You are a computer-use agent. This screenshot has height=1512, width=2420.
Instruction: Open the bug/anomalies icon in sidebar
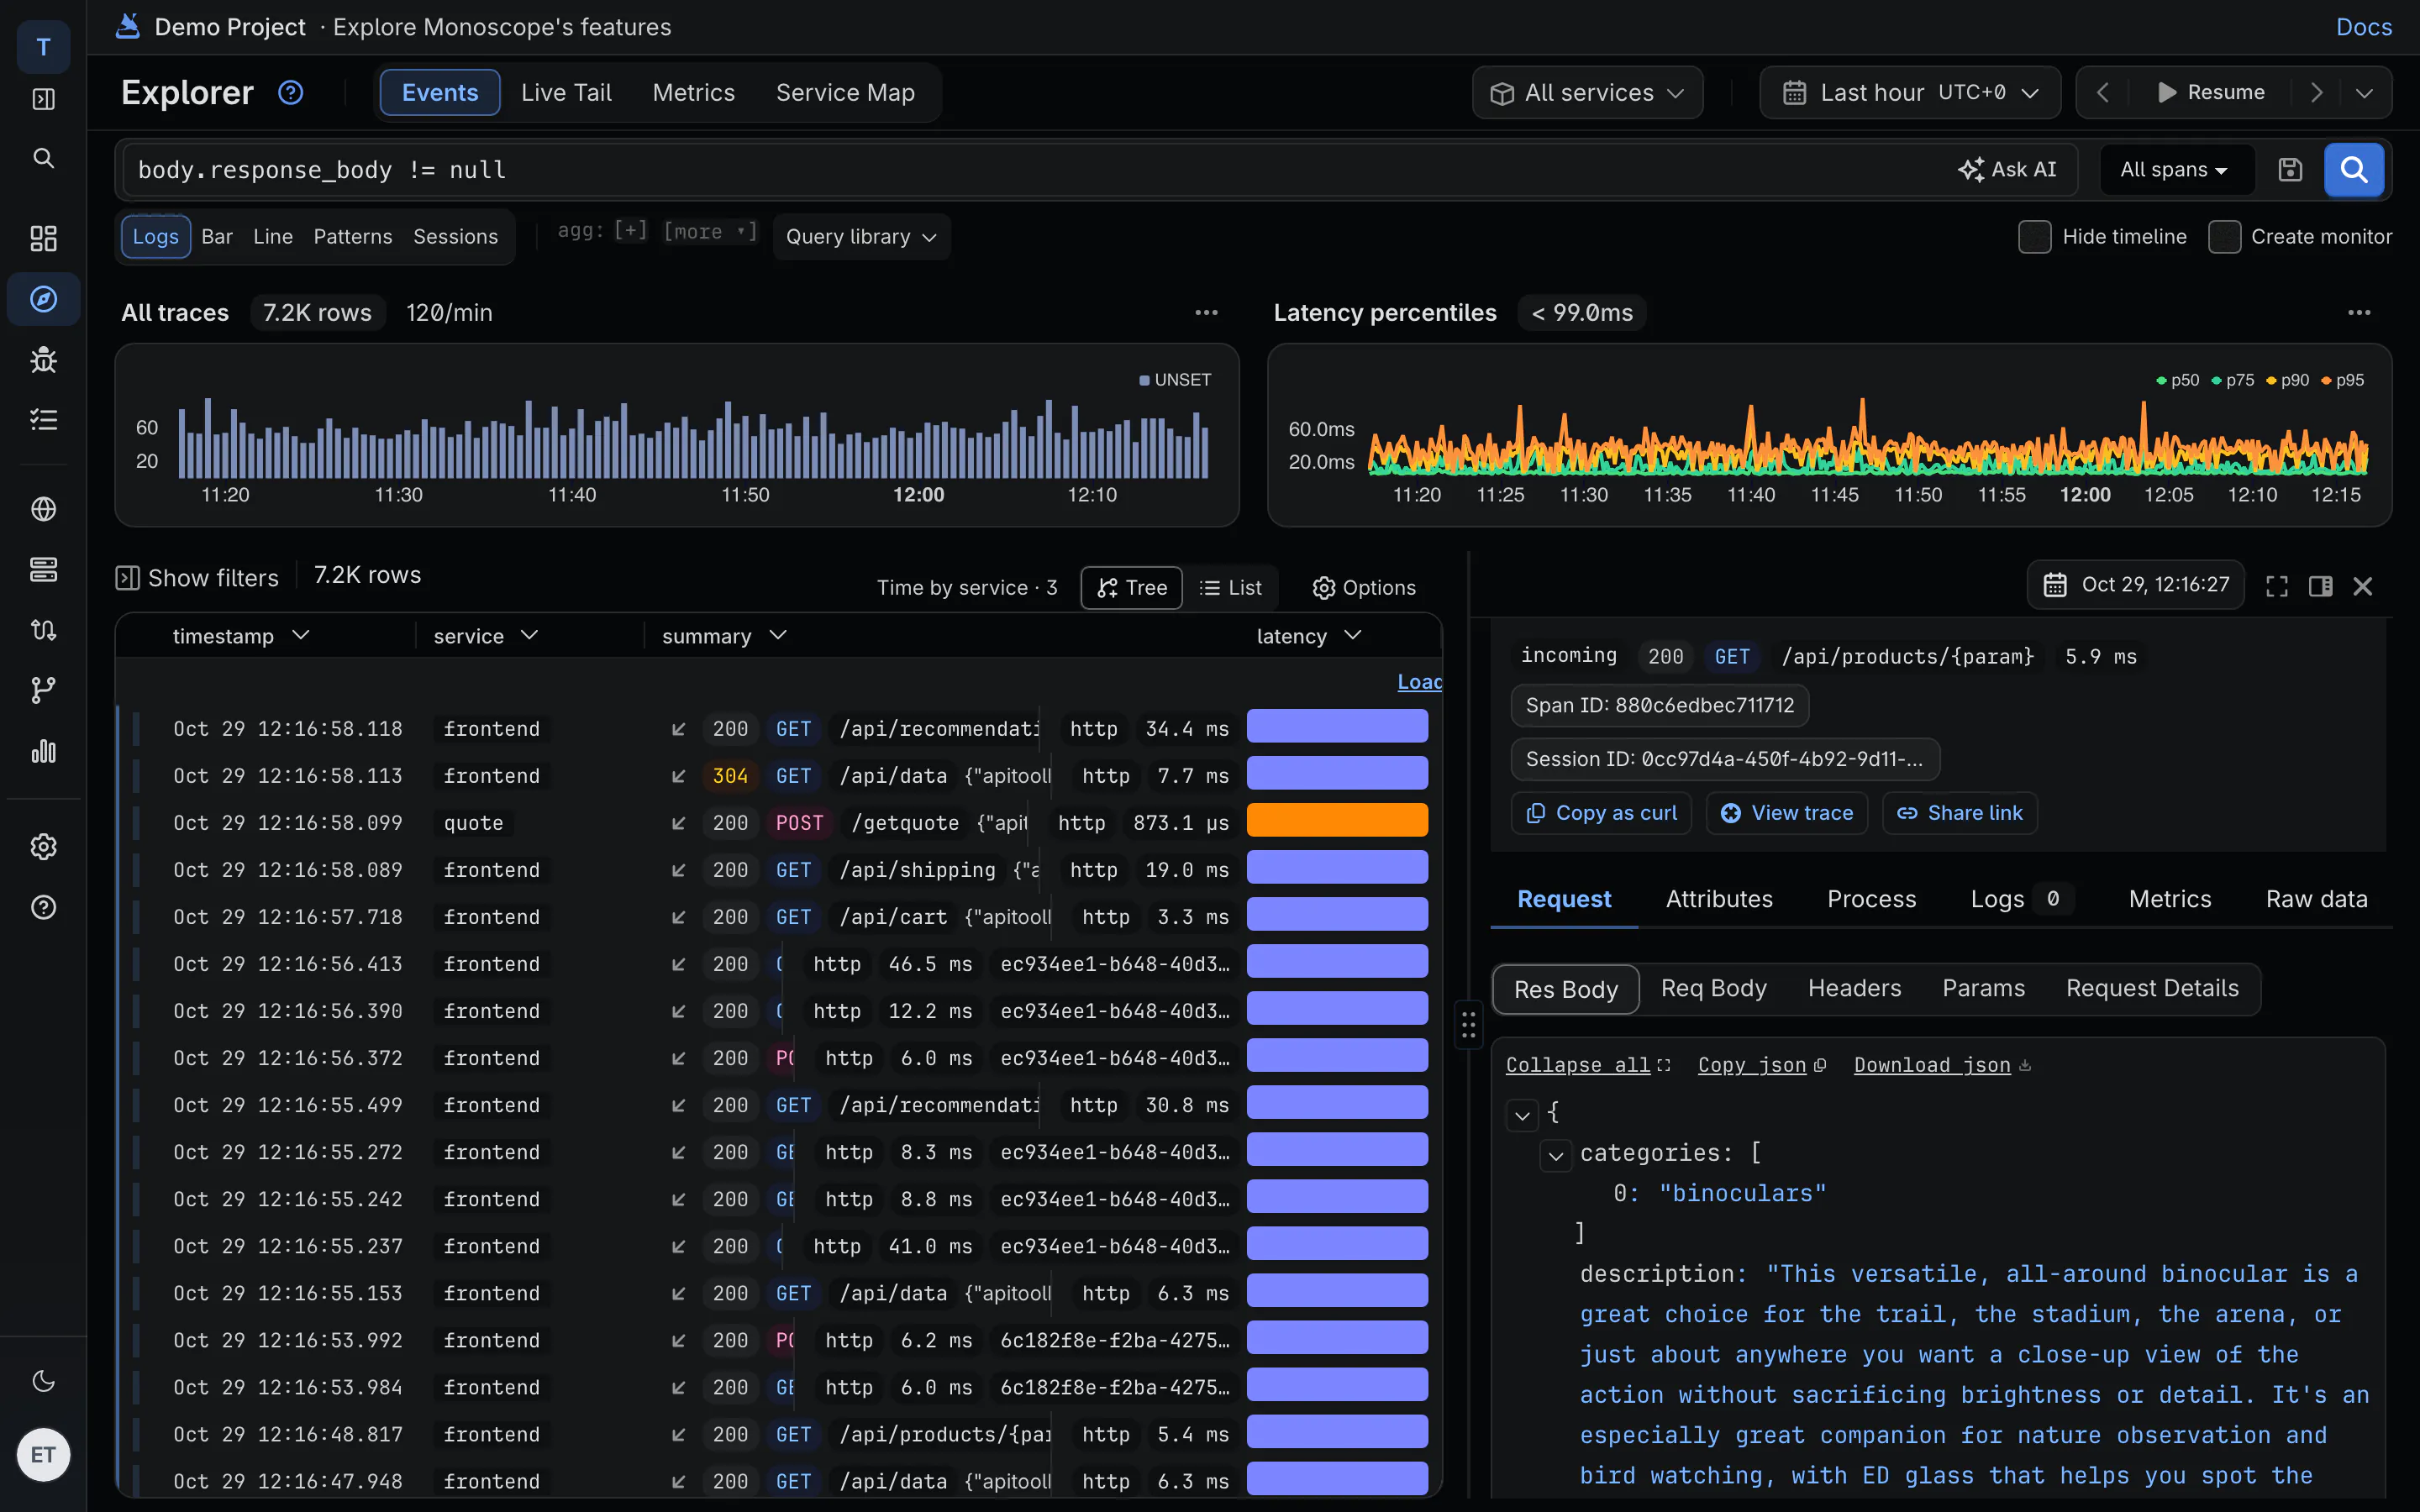(43, 359)
